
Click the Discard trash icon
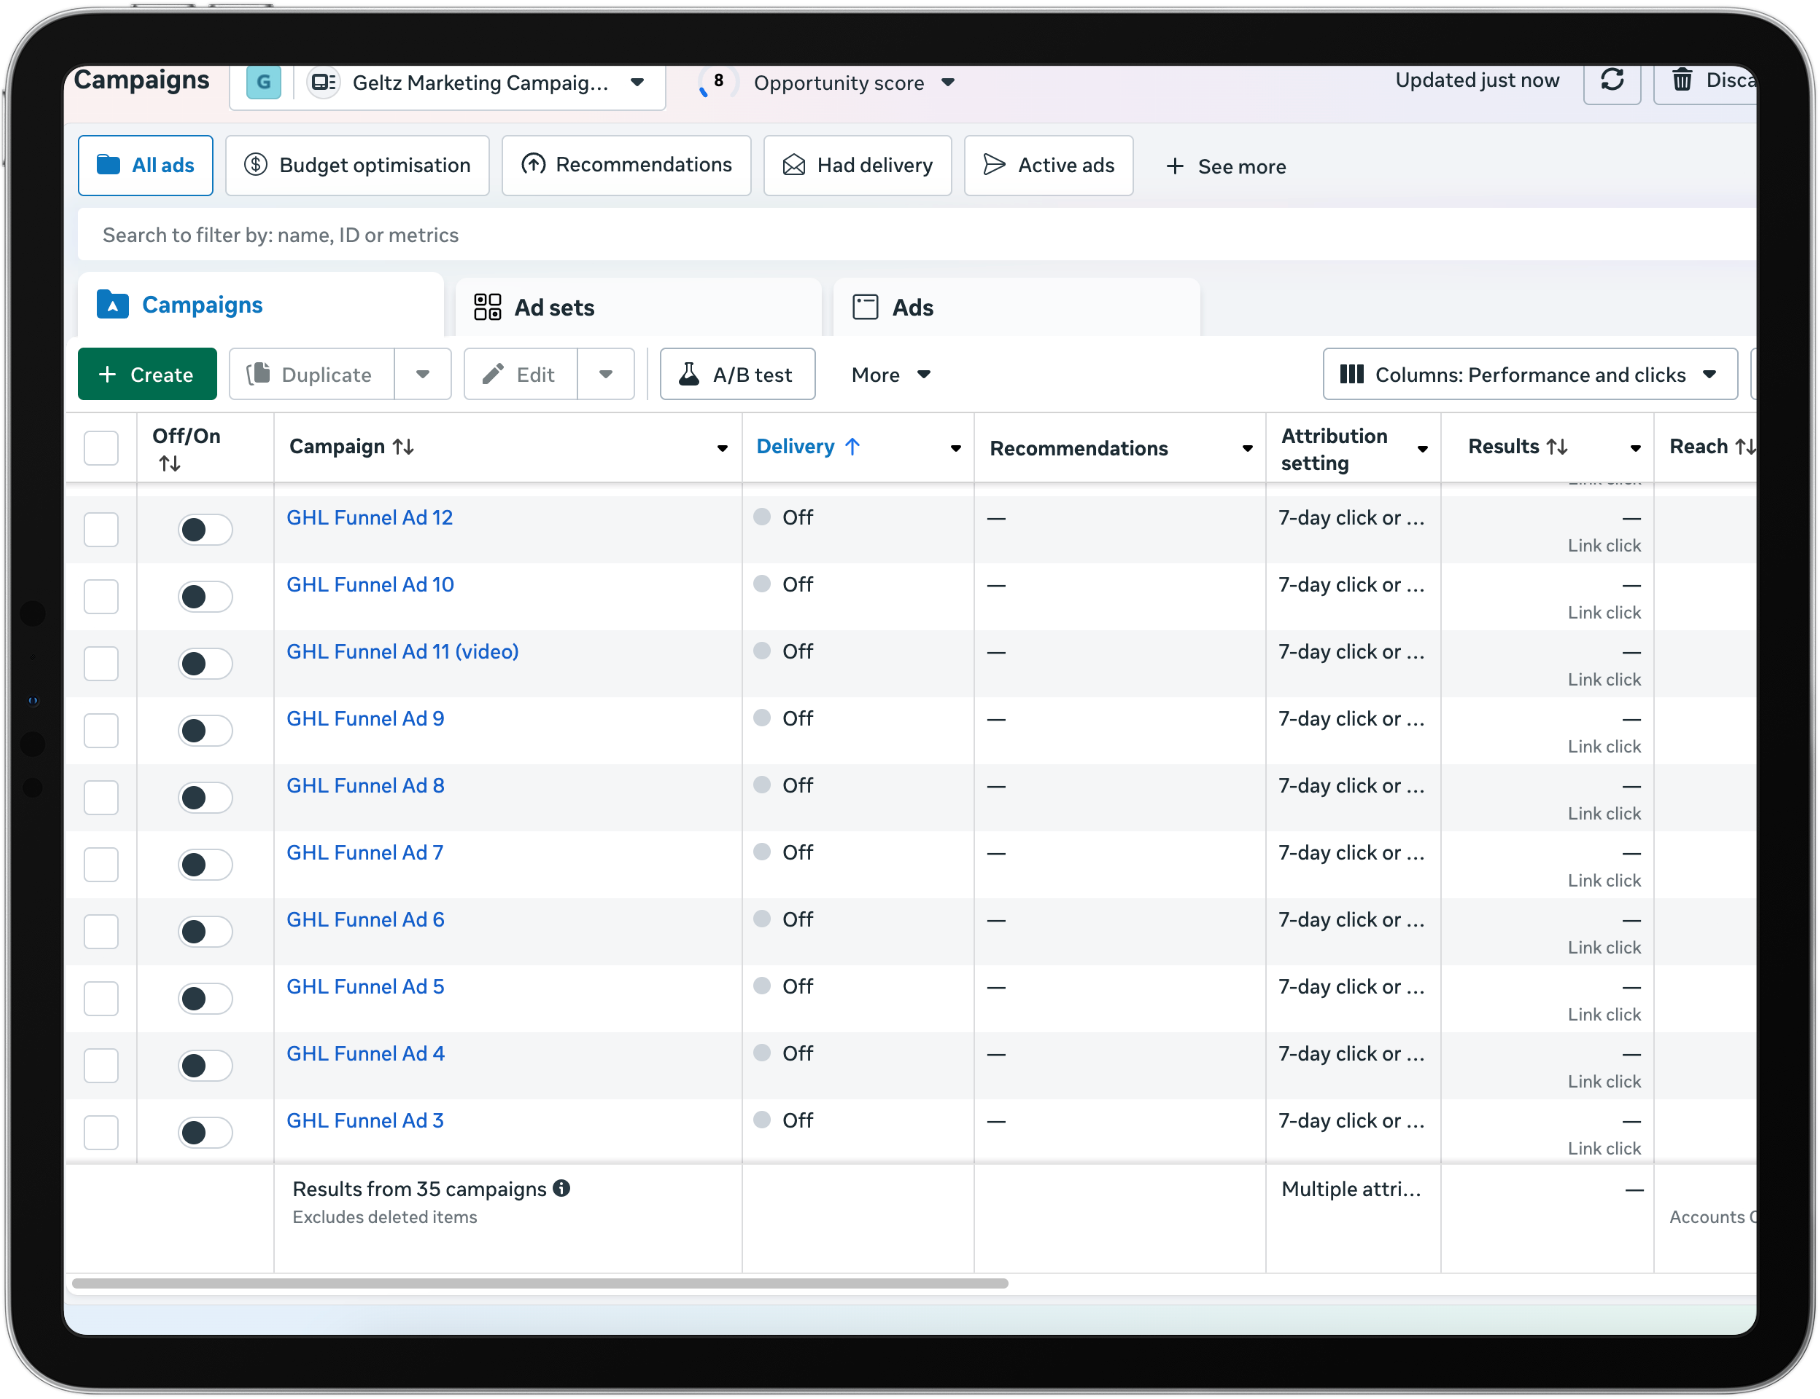1683,81
